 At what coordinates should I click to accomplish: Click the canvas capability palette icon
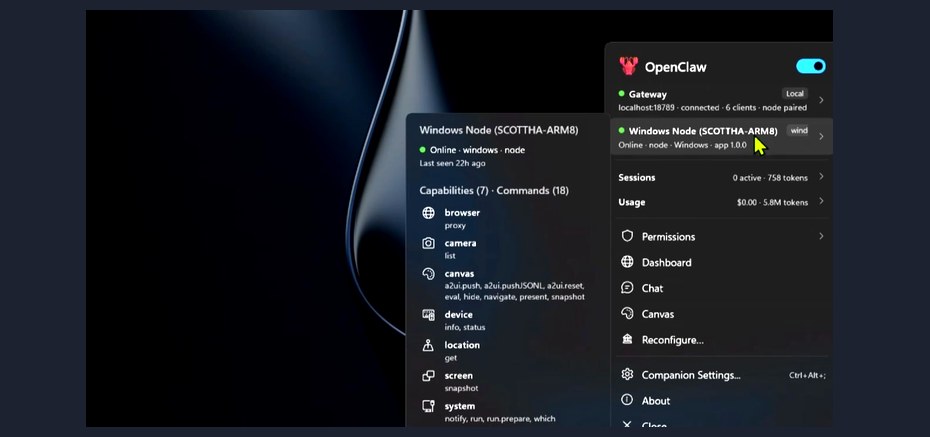tap(428, 274)
